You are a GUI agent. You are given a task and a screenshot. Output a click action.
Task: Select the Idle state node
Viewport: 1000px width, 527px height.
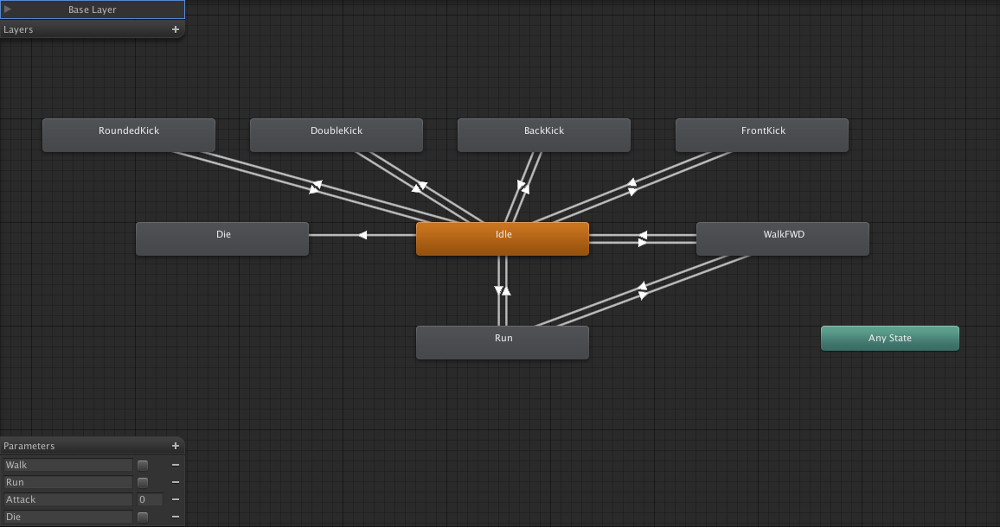(503, 239)
